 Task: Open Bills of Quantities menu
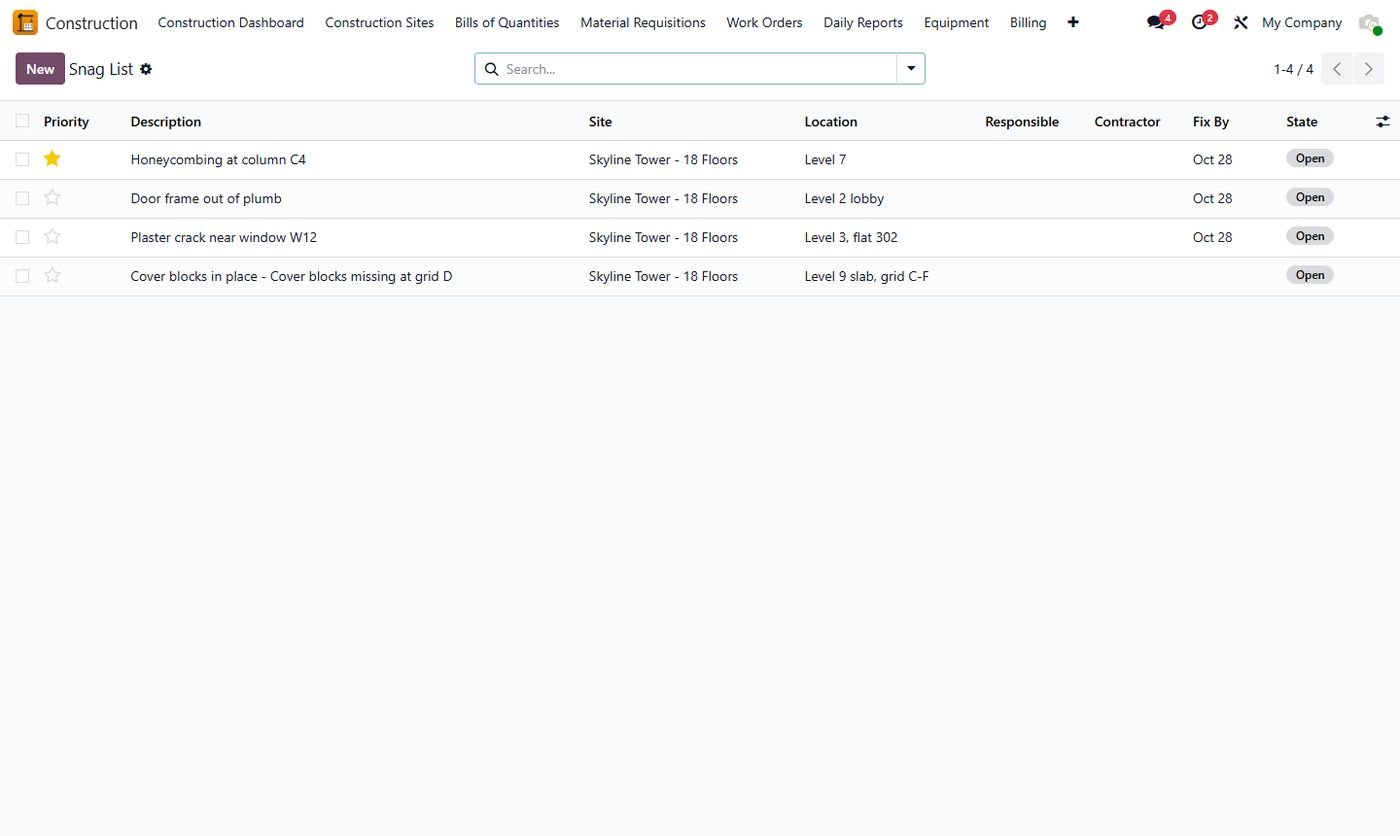coord(507,22)
